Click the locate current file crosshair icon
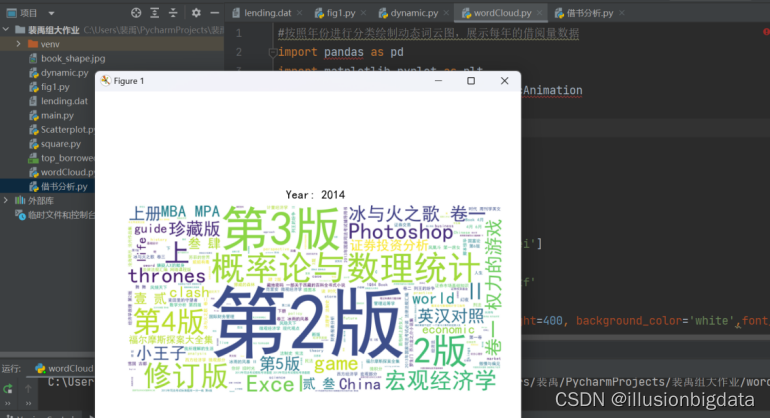The height and width of the screenshot is (420, 770). tap(136, 13)
